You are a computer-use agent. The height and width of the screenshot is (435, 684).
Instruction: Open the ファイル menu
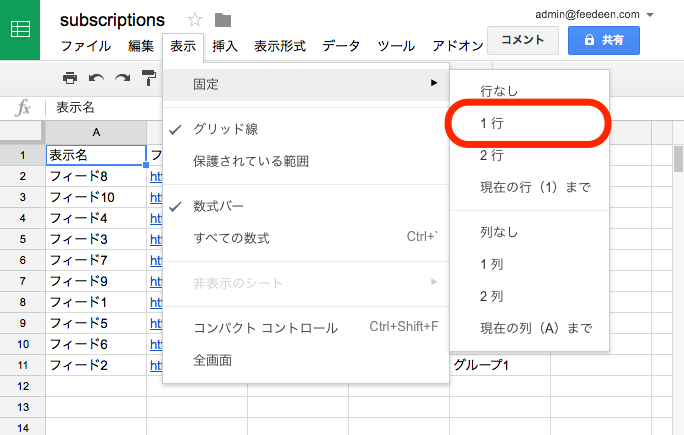86,46
